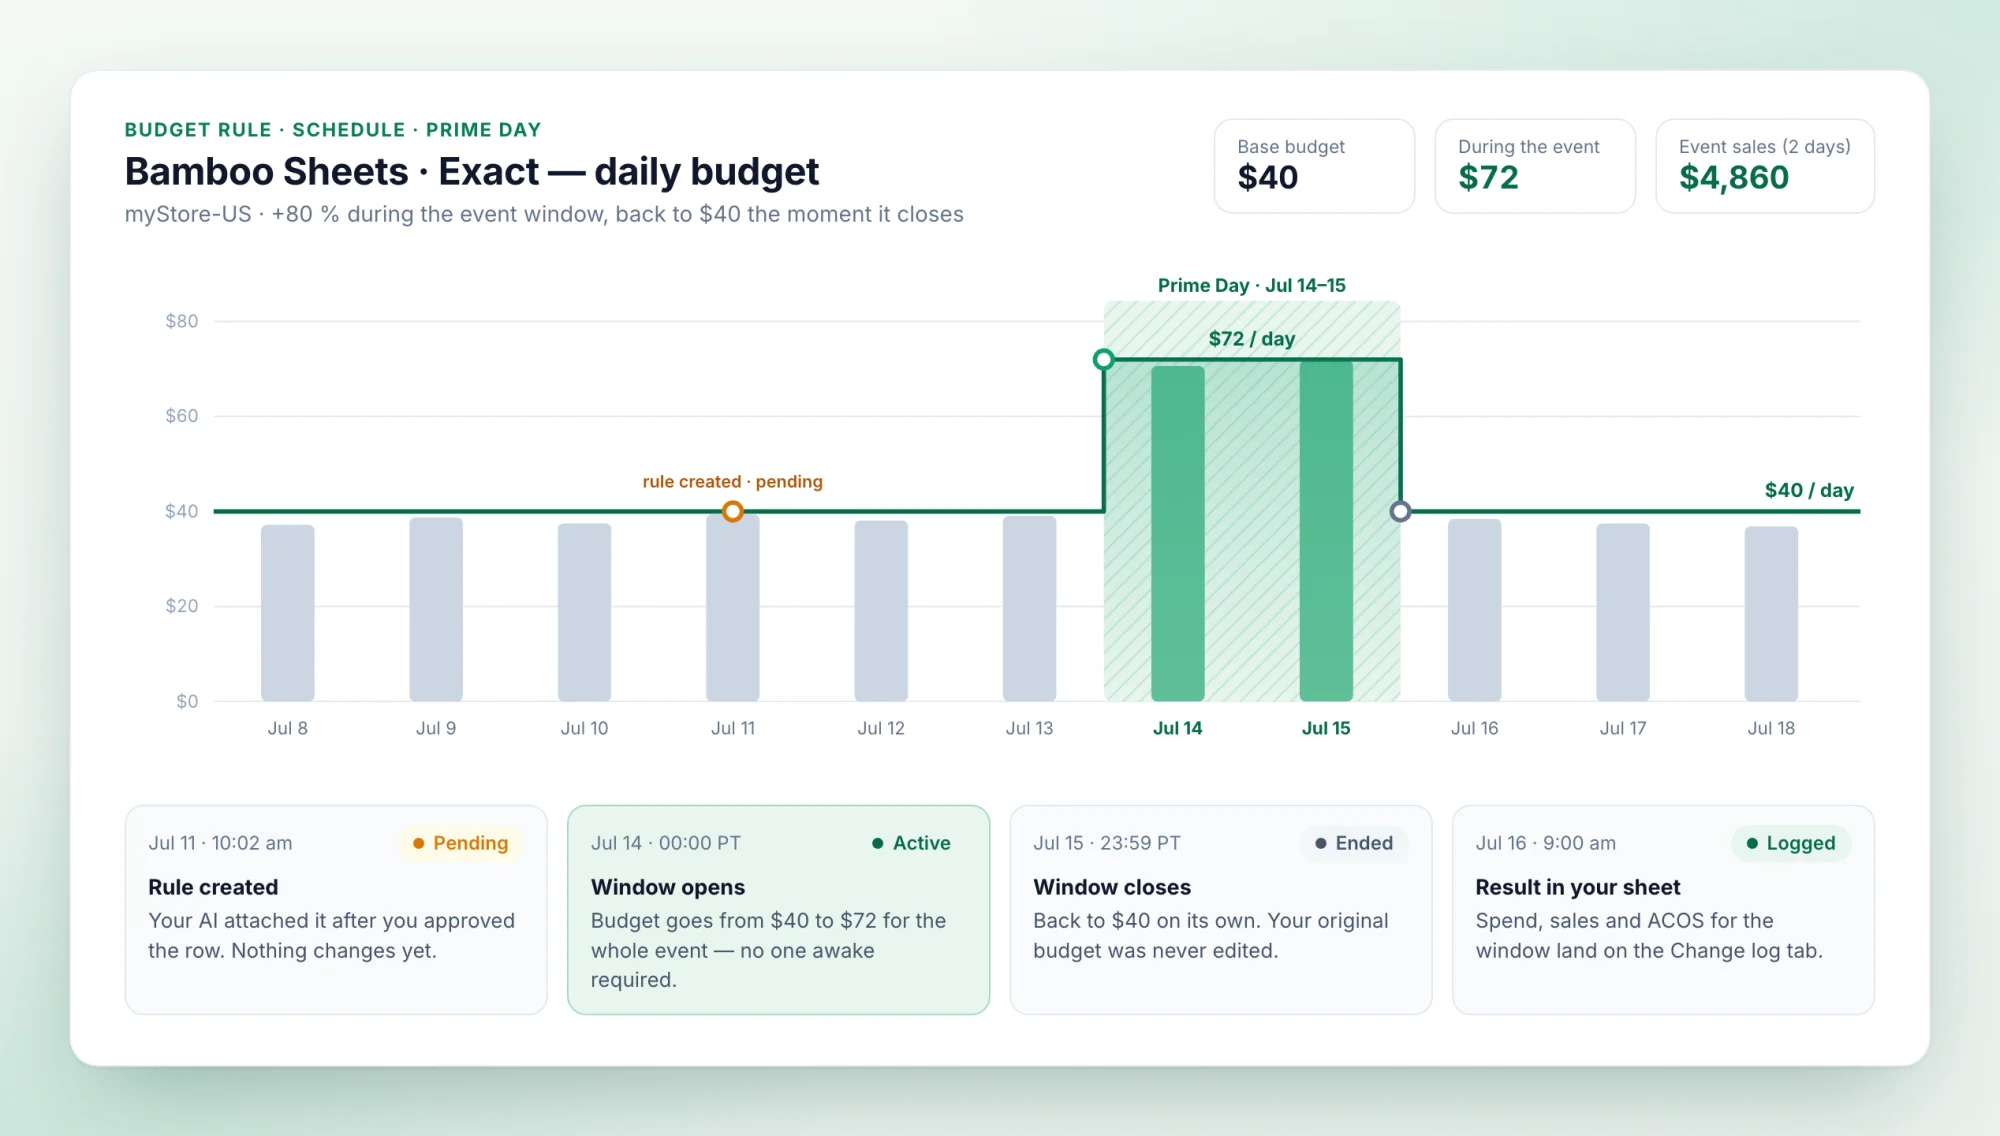
Task: Click the Active status badge
Action: [x=911, y=843]
